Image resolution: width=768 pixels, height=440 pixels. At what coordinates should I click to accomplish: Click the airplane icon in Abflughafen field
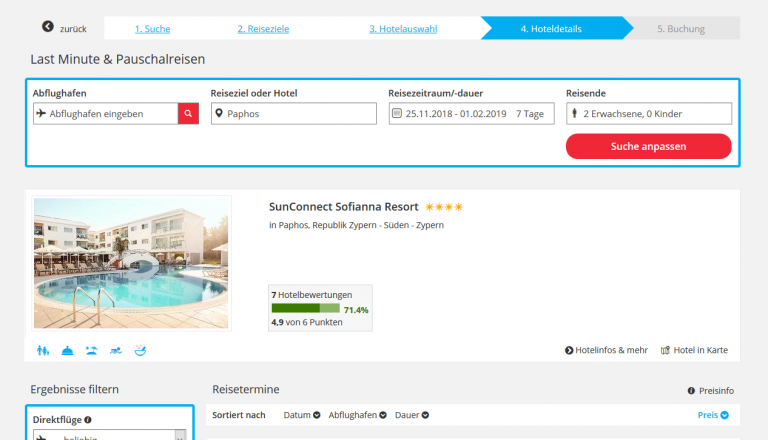tap(41, 114)
